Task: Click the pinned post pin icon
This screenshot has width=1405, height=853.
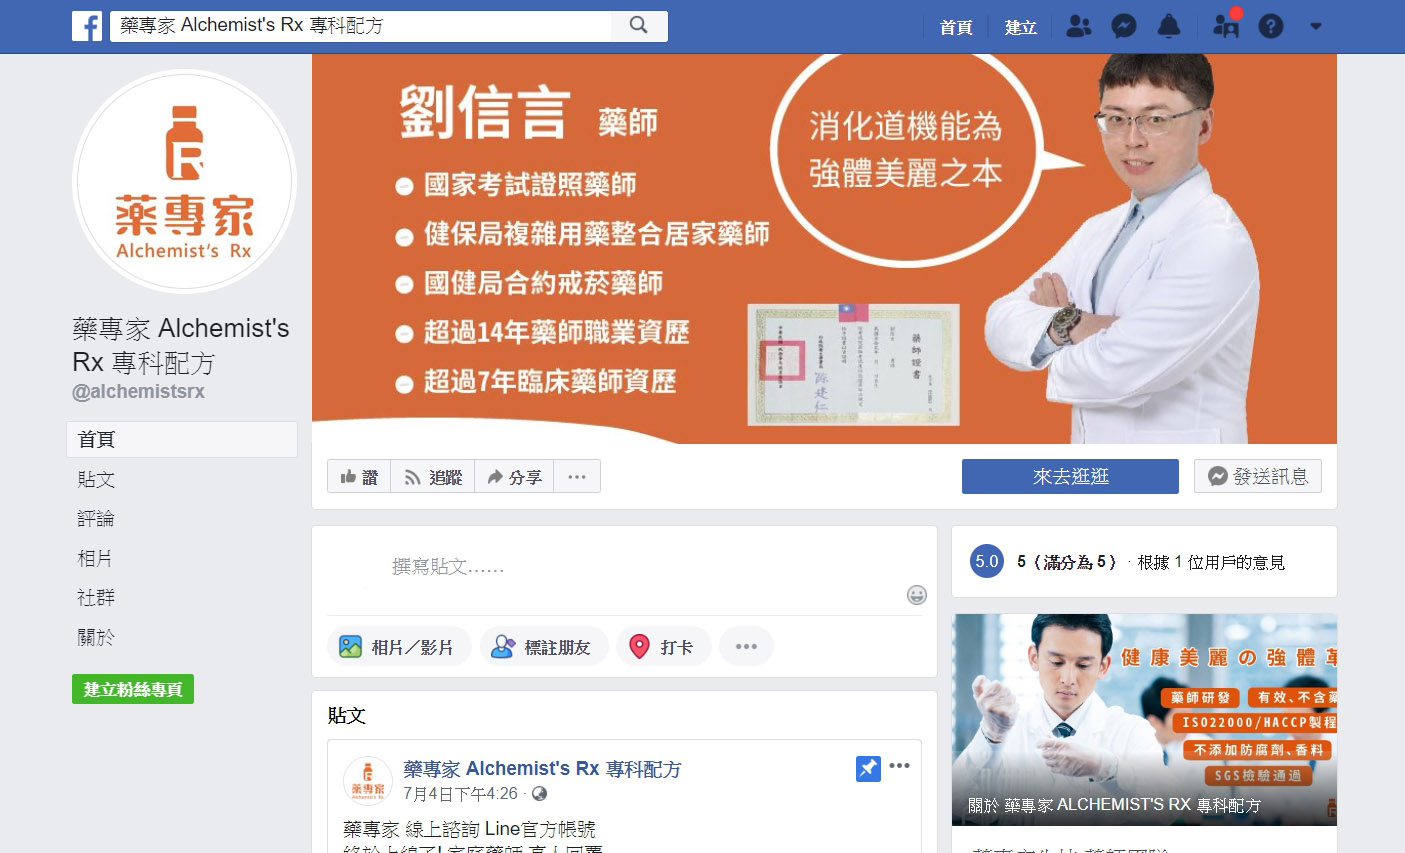Action: point(868,769)
